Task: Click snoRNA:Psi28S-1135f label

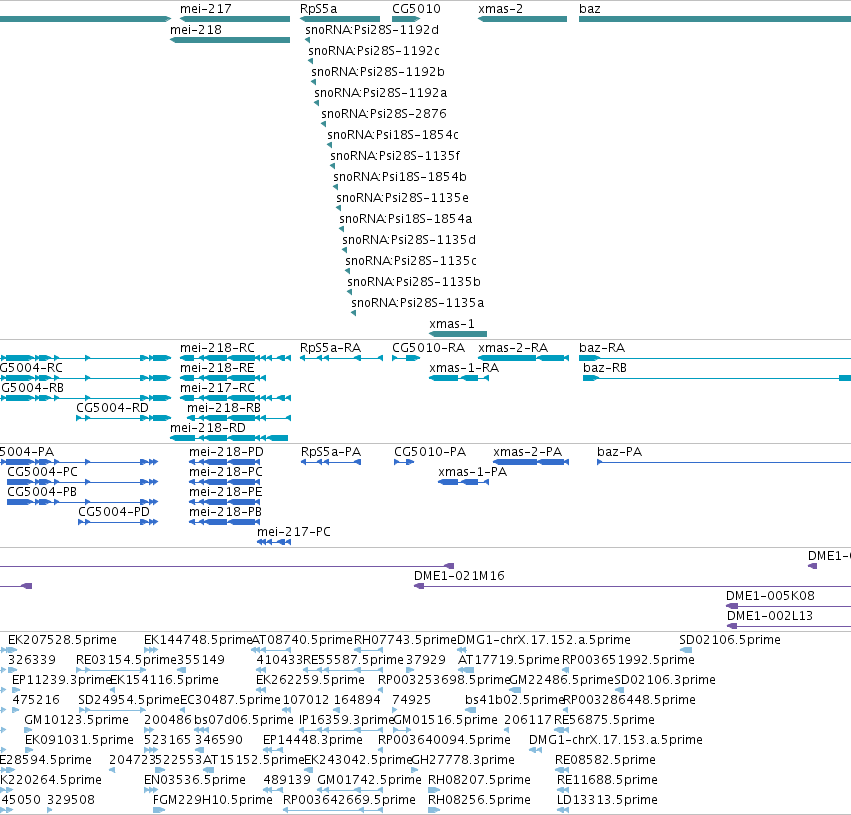Action: 395,156
